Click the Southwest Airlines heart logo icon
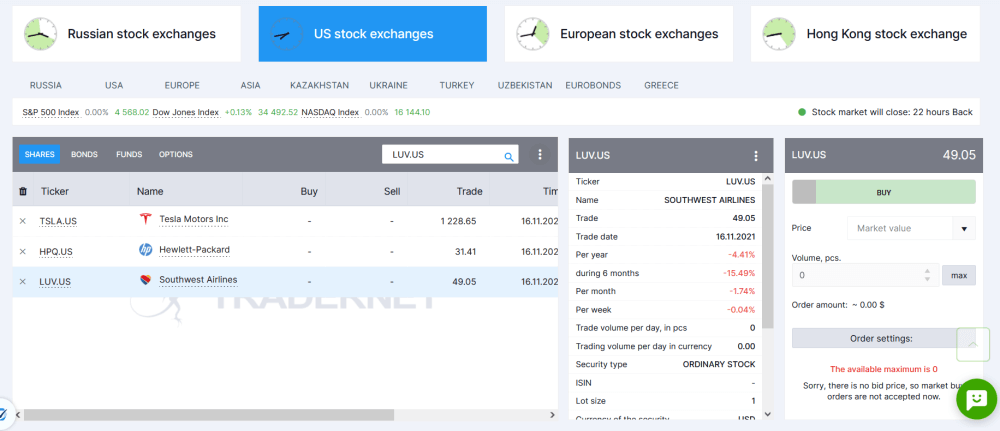 (145, 280)
